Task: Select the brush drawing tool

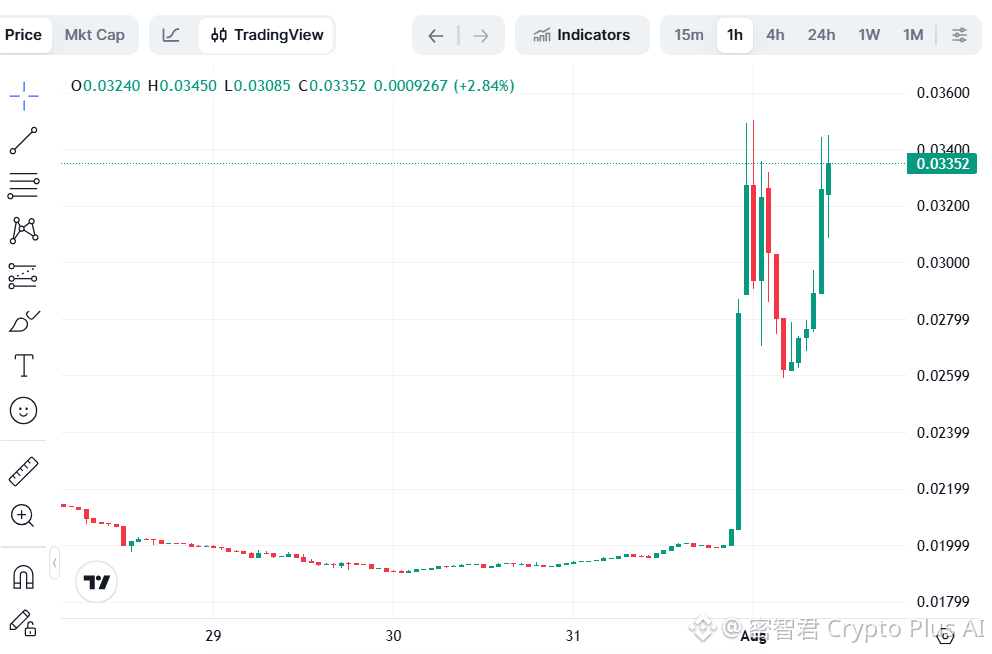Action: pos(24,321)
